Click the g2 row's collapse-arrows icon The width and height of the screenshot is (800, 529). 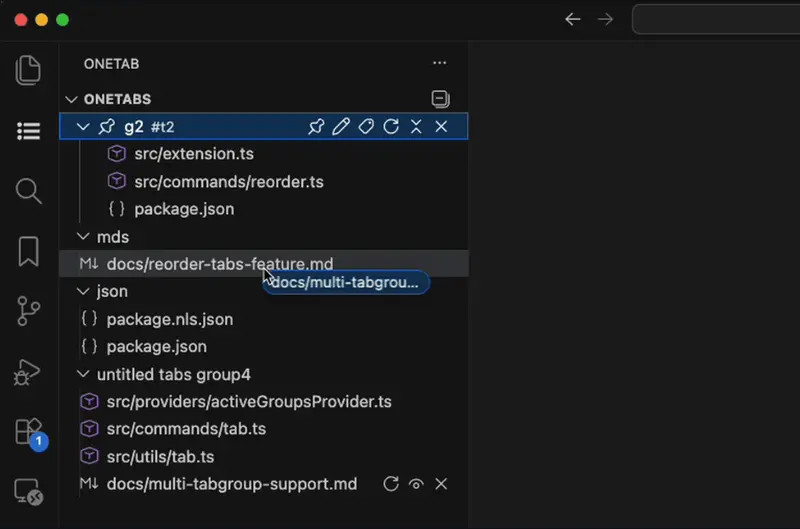(416, 127)
